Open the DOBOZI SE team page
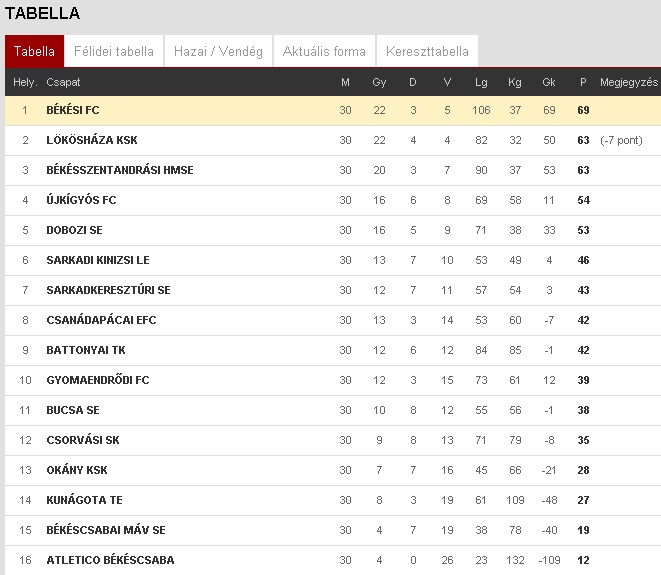This screenshot has height=575, width=661. pyautogui.click(x=75, y=230)
